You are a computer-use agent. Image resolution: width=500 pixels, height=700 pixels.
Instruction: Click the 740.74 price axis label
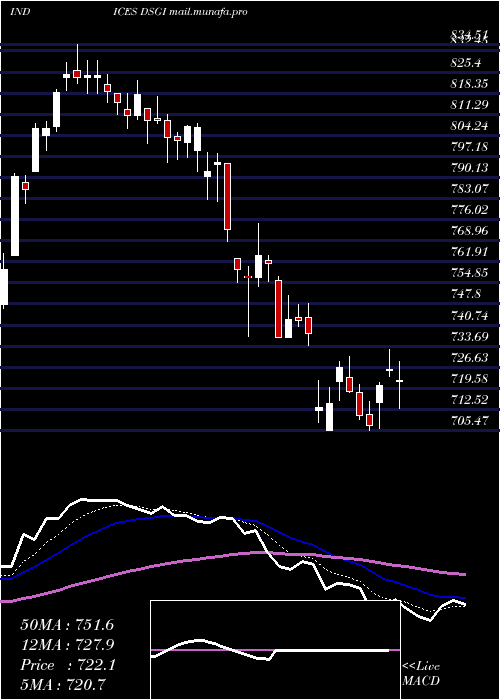468,315
